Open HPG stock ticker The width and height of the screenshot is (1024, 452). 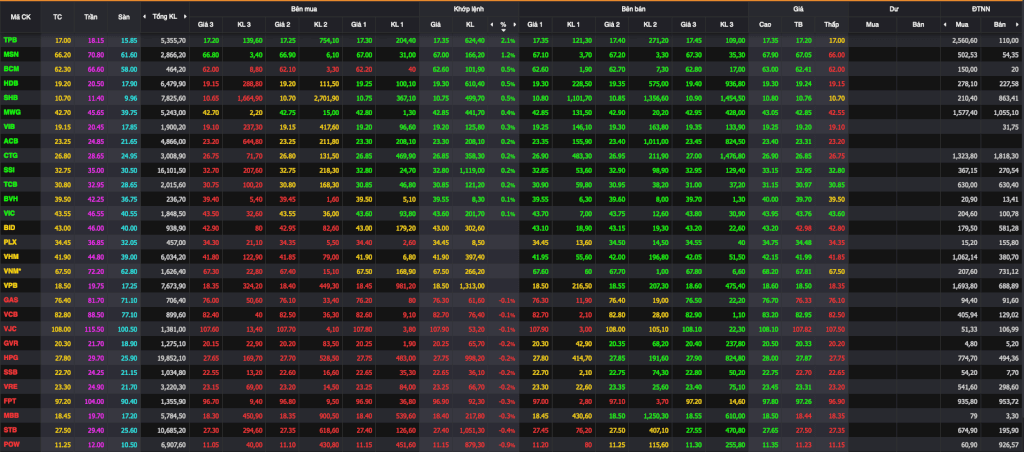[x=10, y=356]
